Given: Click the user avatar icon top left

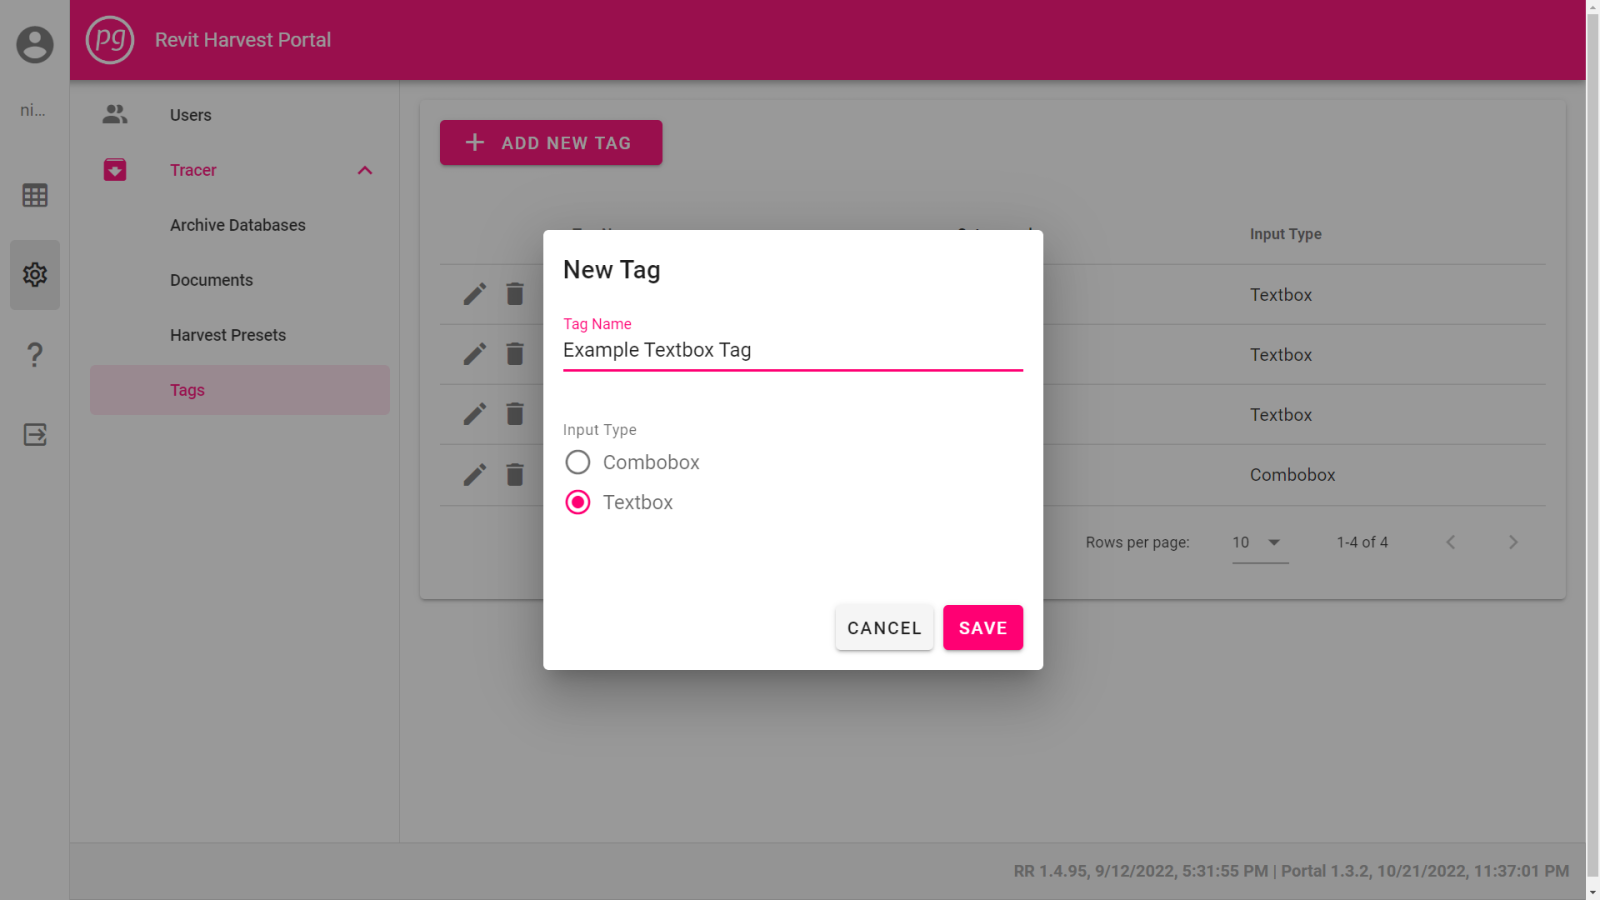Looking at the screenshot, I should 34,45.
